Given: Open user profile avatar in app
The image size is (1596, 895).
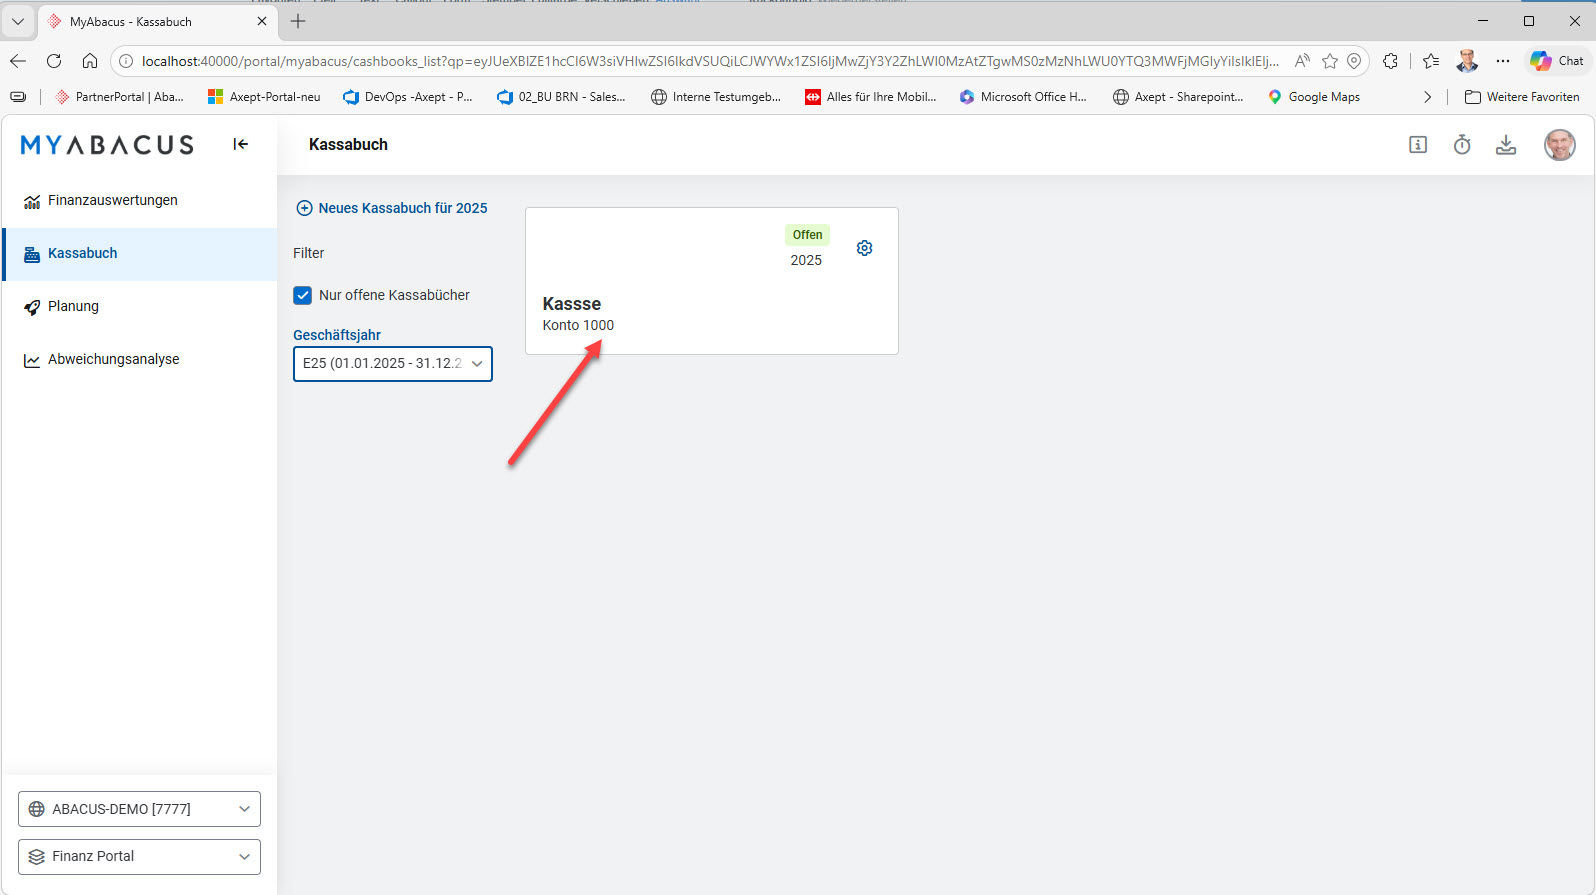Looking at the screenshot, I should pos(1560,145).
